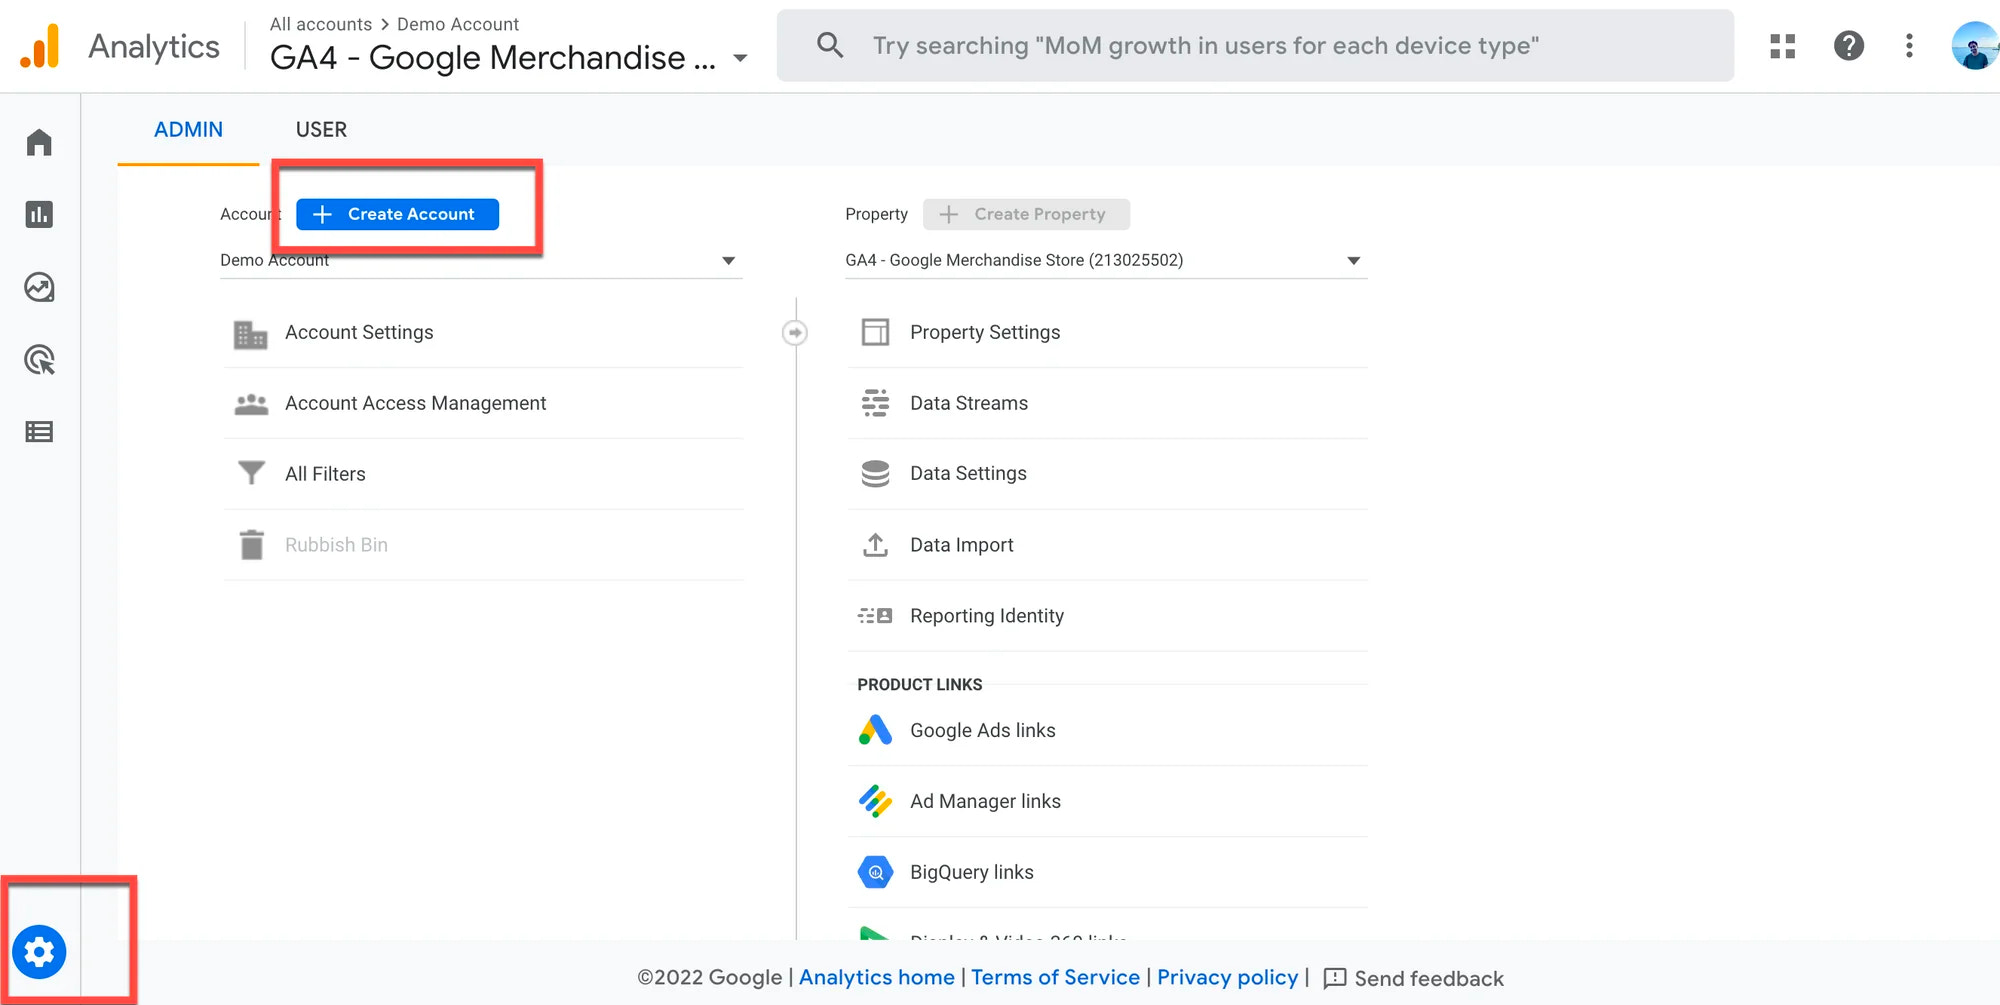The height and width of the screenshot is (1005, 2000).
Task: Expand the Demo Account dropdown
Action: pyautogui.click(x=728, y=261)
